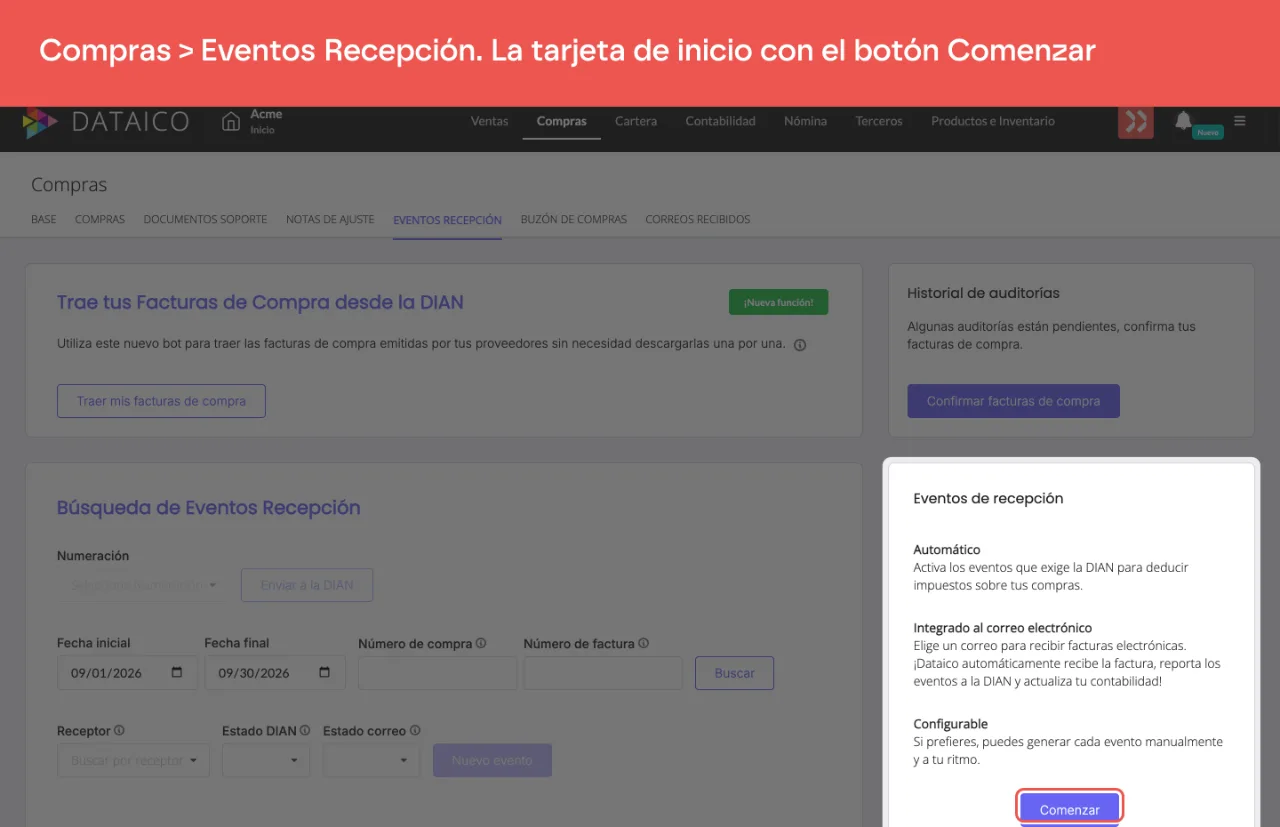Viewport: 1280px width, 827px height.
Task: Click Traer mis facturas de compra
Action: [161, 401]
